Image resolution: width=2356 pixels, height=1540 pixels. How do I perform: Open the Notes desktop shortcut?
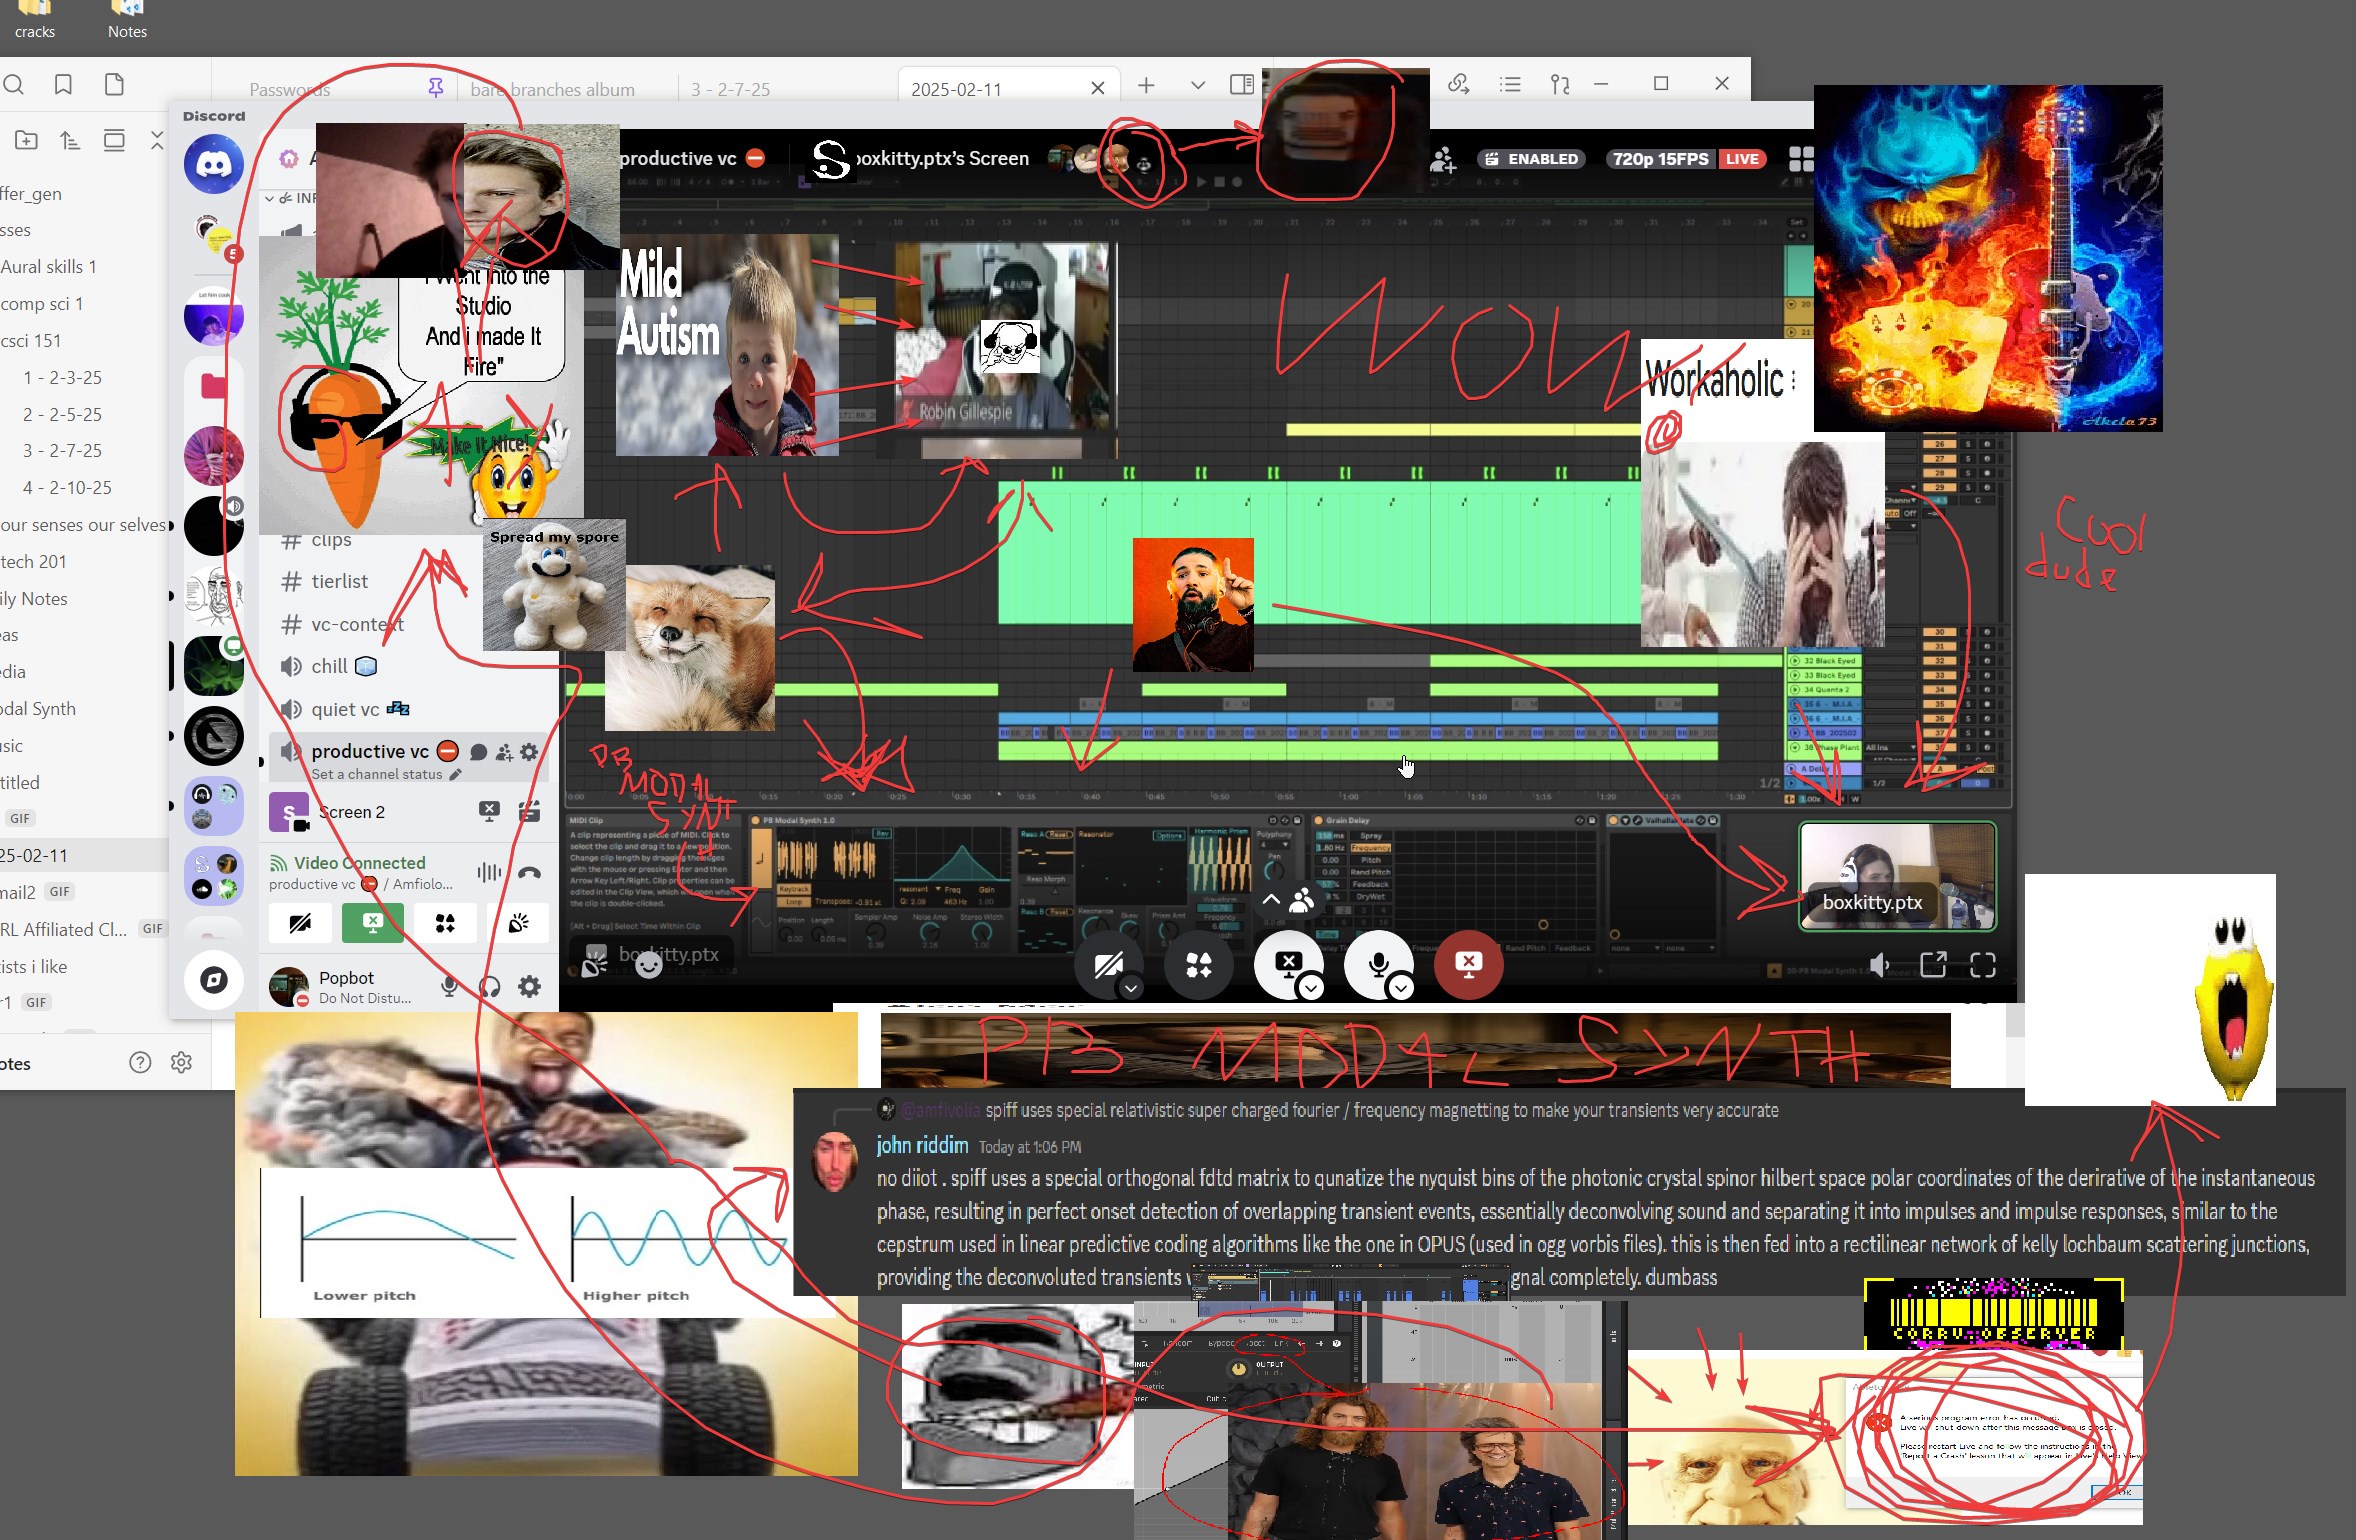click(x=127, y=20)
